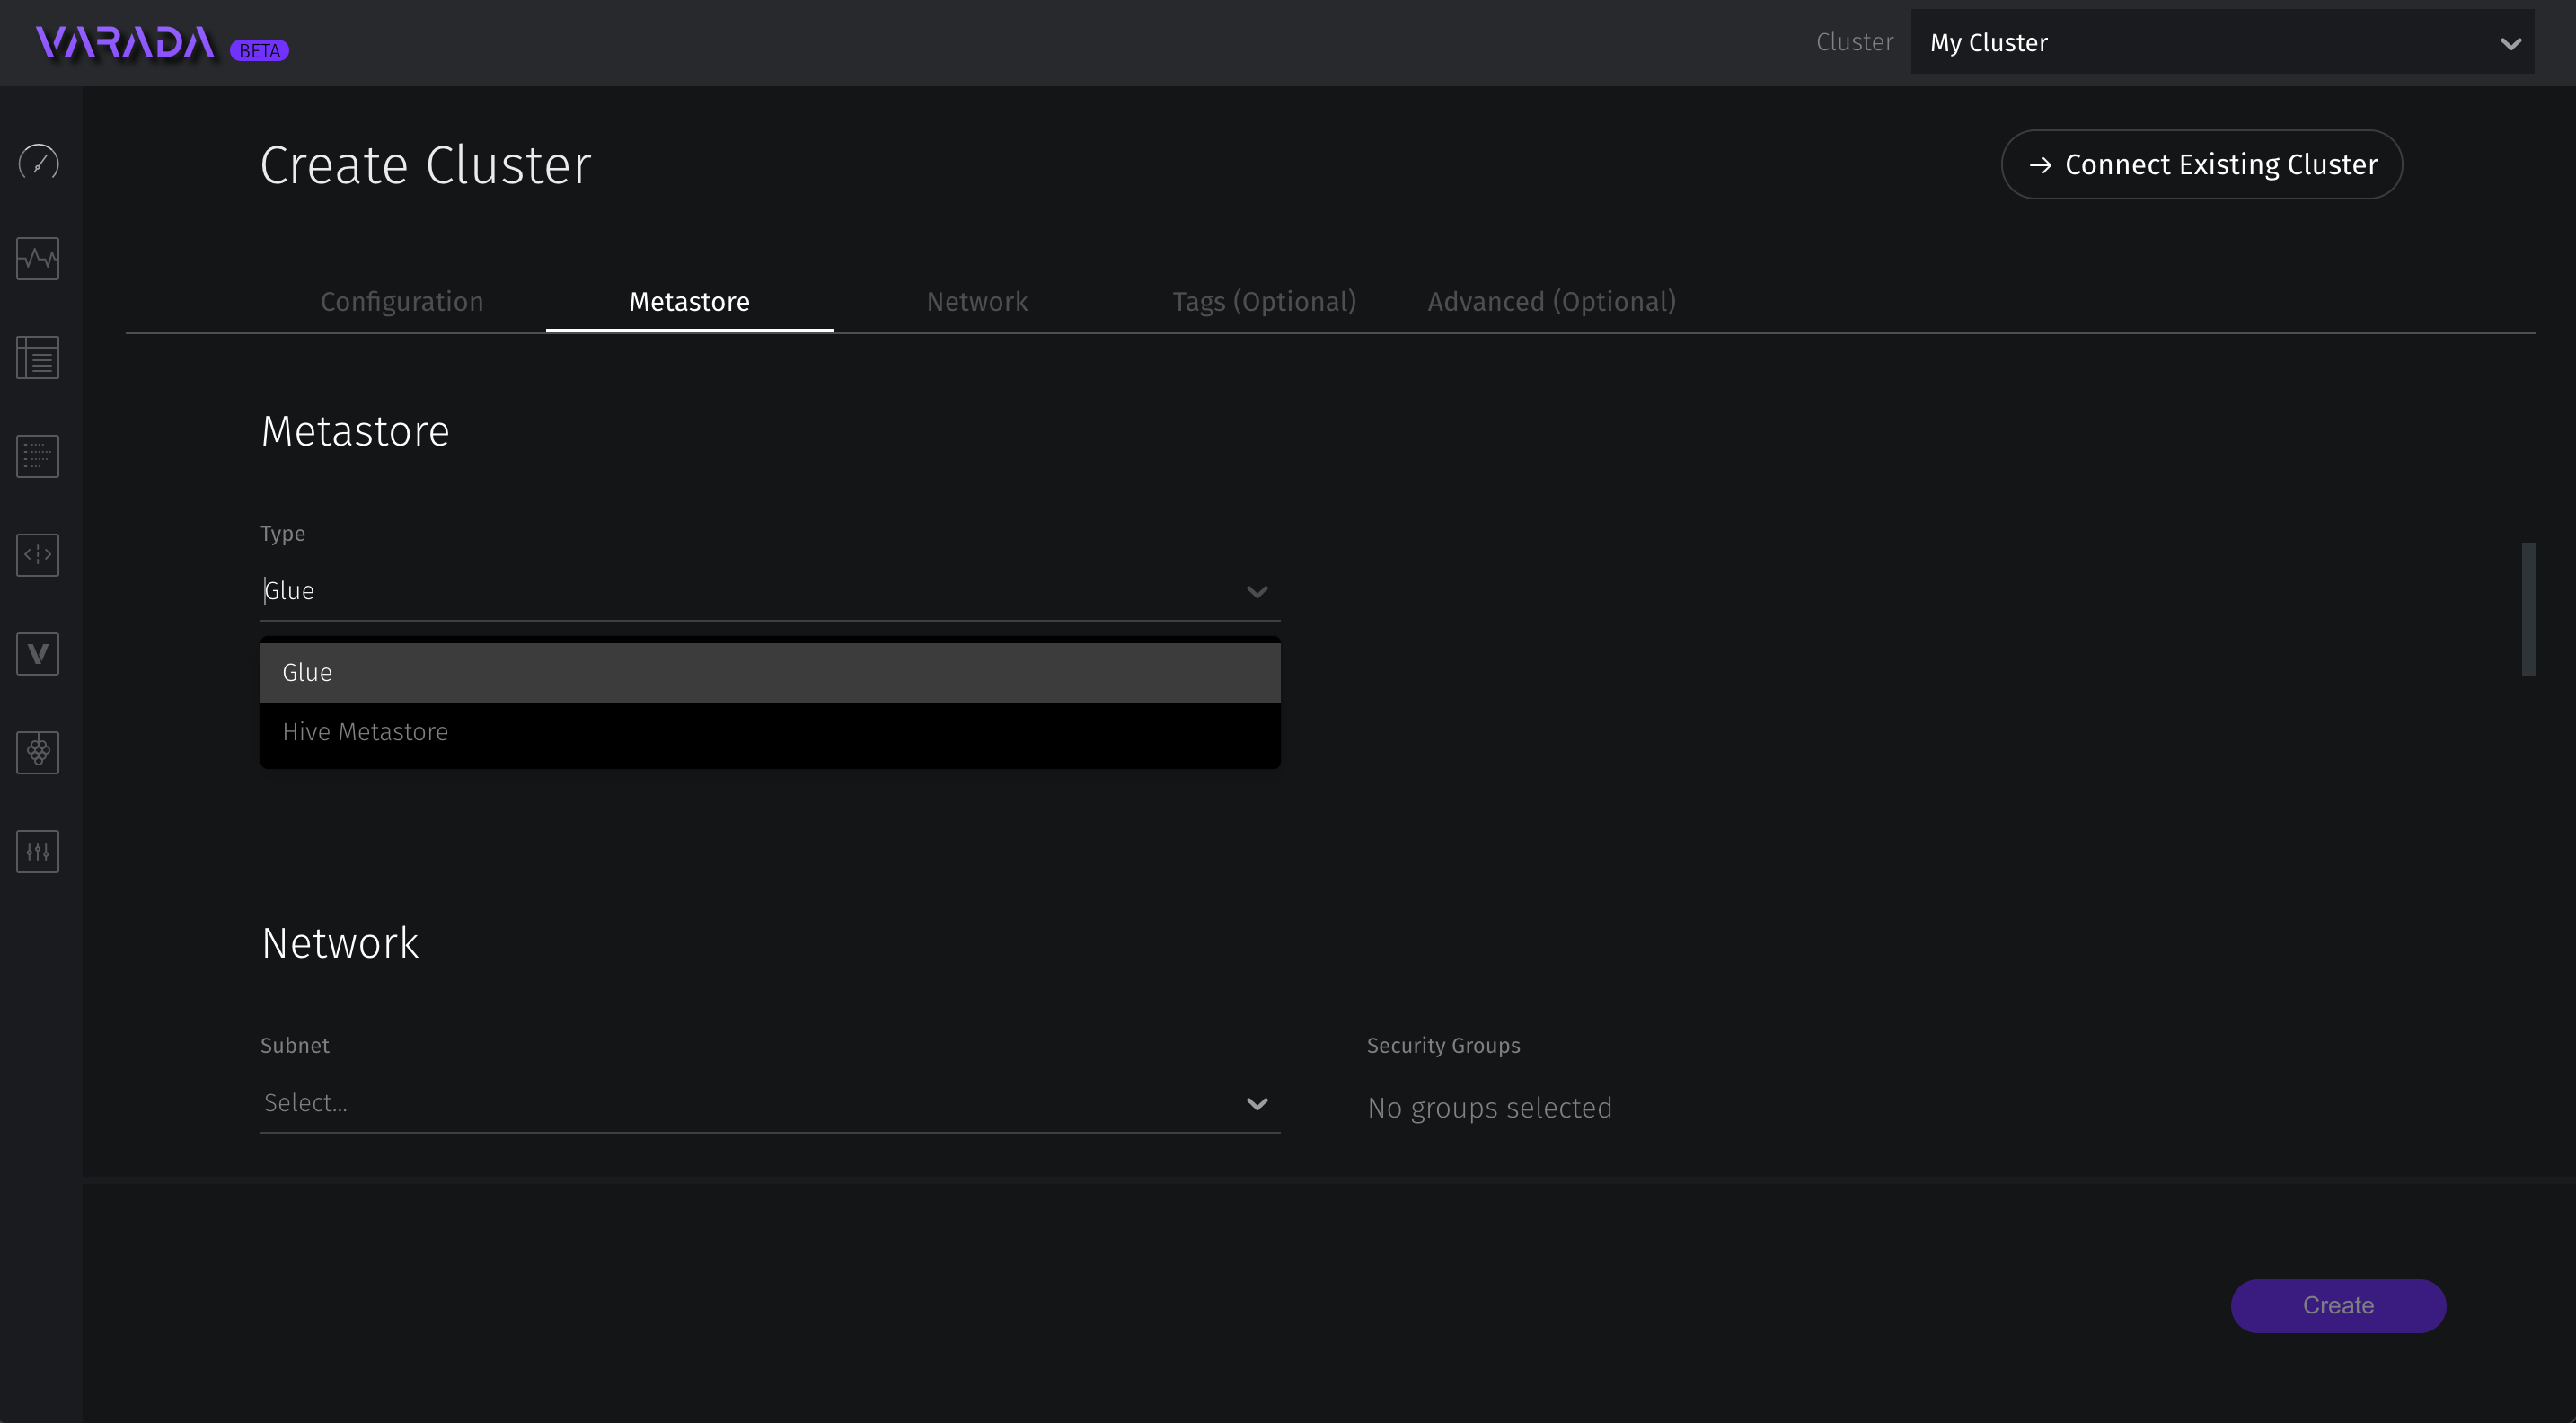This screenshot has width=2576, height=1423.
Task: Click the V logo sidebar icon
Action: 38,654
